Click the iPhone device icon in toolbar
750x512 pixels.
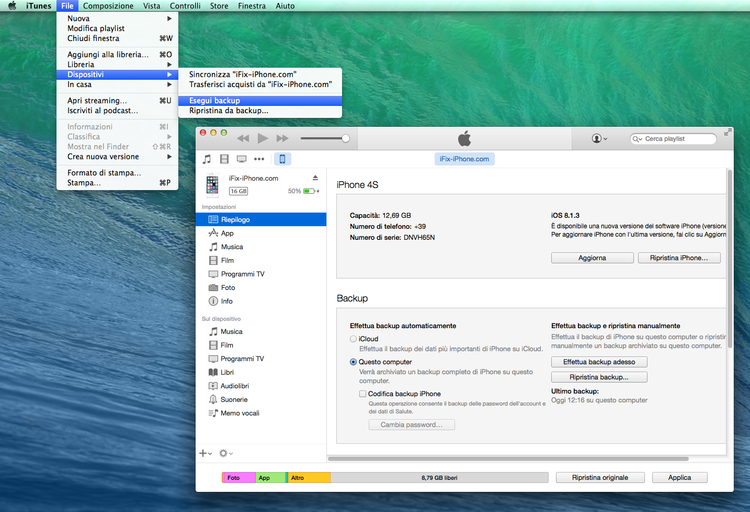282,159
